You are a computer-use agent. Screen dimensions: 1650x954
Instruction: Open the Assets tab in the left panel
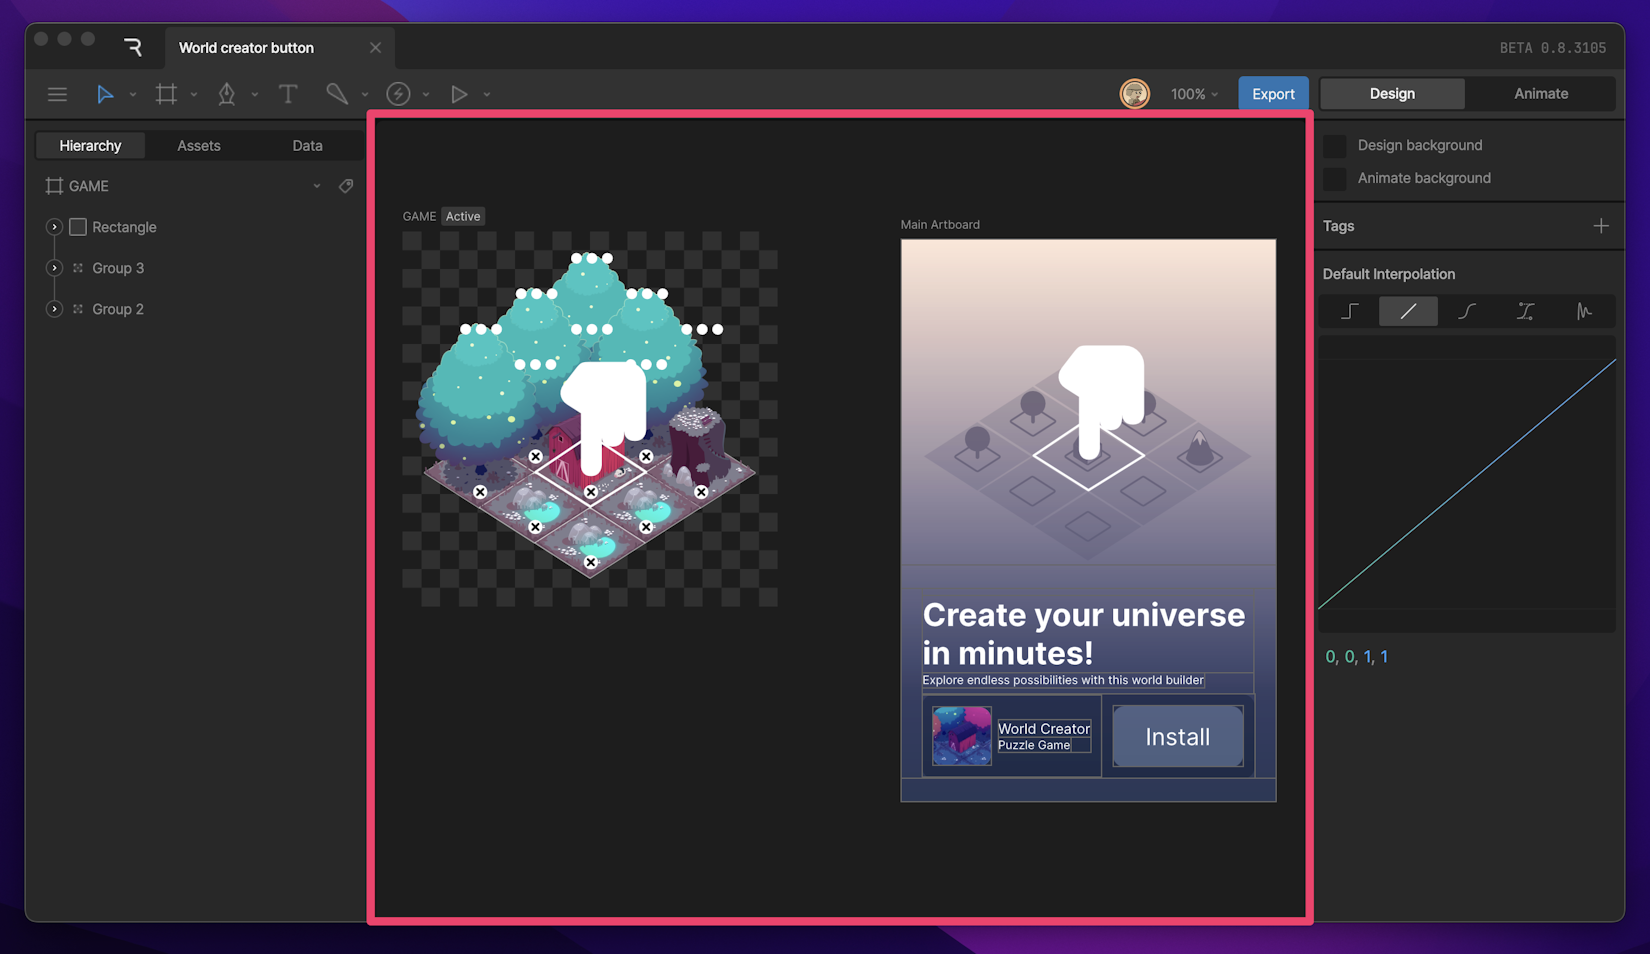coord(198,145)
